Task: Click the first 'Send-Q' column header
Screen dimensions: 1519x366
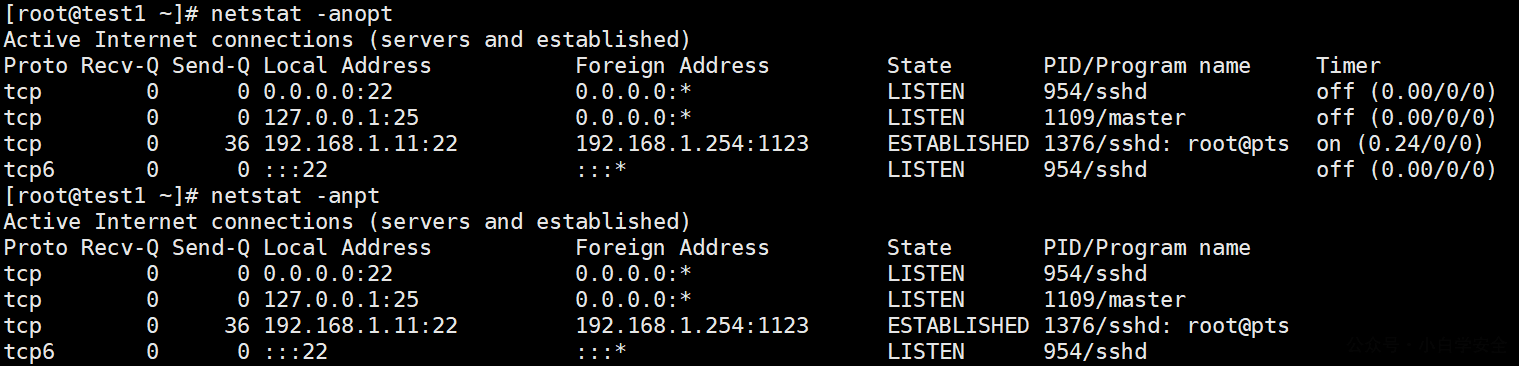Action: (x=211, y=66)
